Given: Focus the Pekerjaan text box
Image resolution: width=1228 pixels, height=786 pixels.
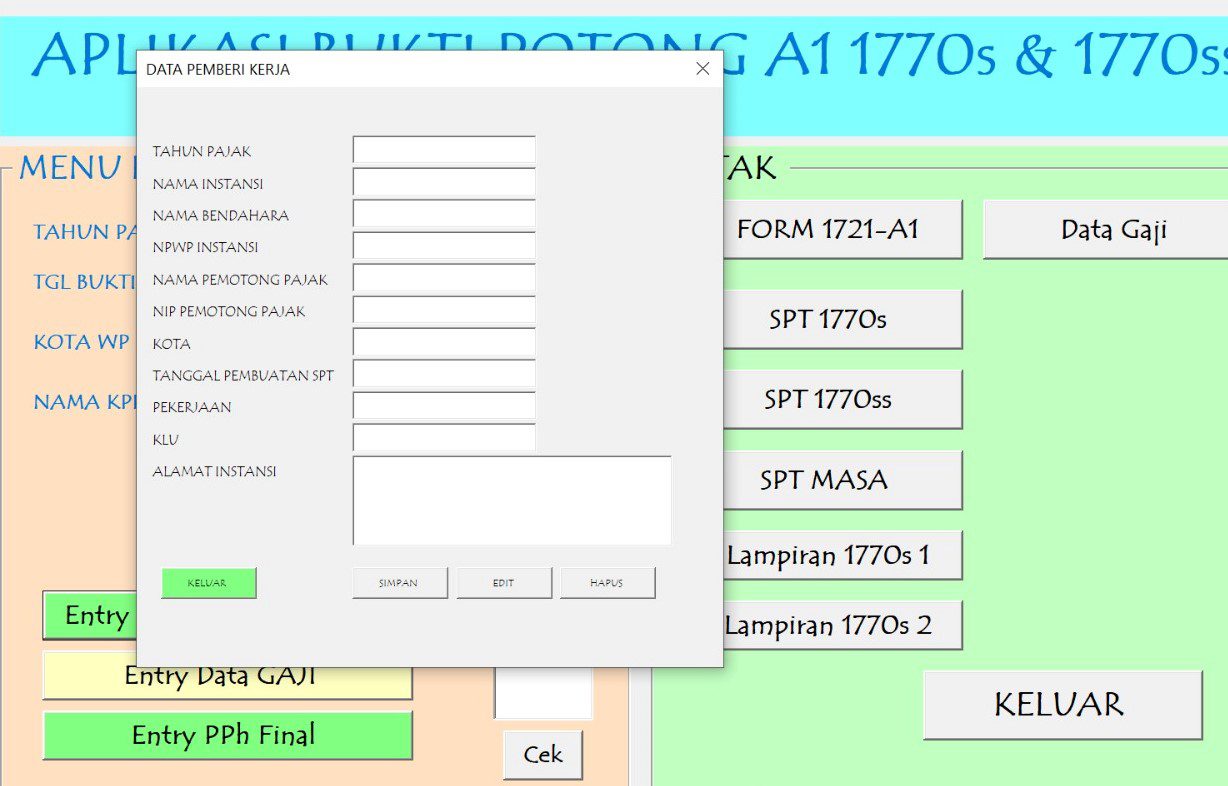Looking at the screenshot, I should coord(444,407).
